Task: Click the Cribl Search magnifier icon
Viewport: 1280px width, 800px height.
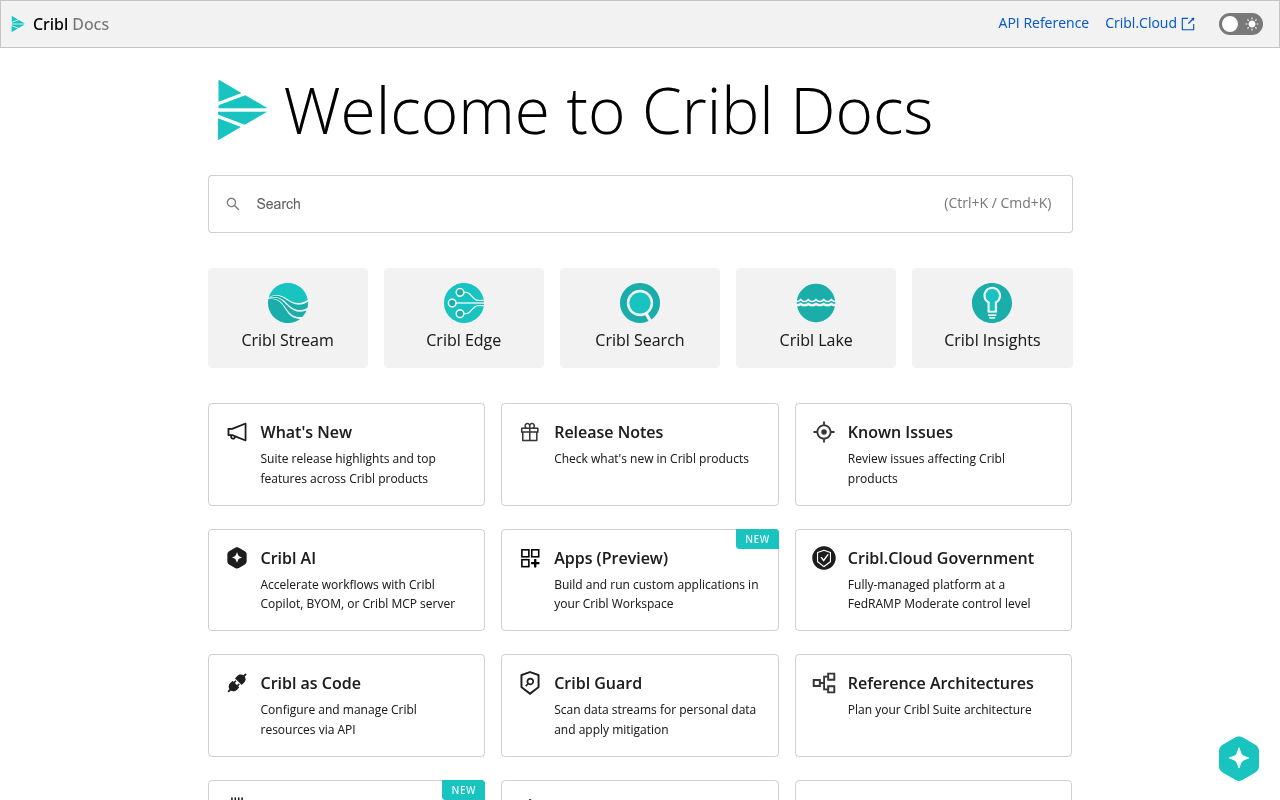Action: [x=640, y=303]
